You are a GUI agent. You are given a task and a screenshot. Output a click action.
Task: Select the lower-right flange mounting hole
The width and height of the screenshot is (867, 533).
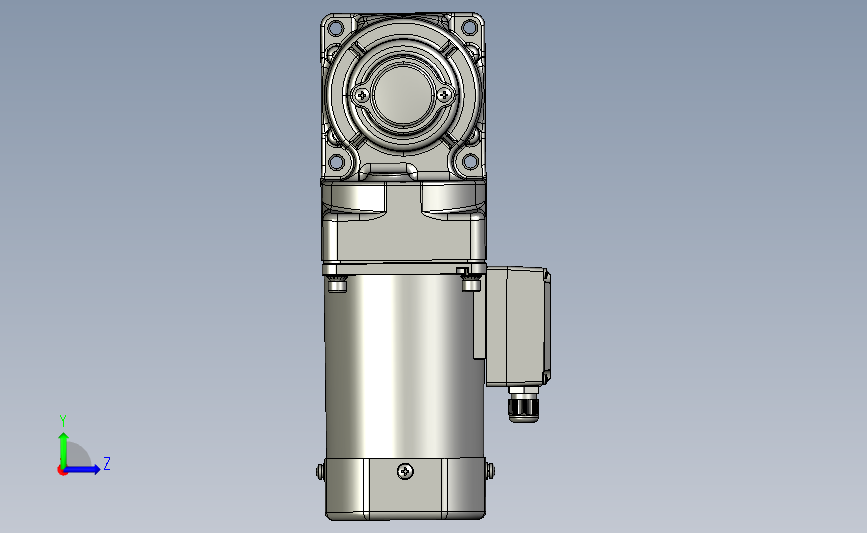tap(470, 162)
